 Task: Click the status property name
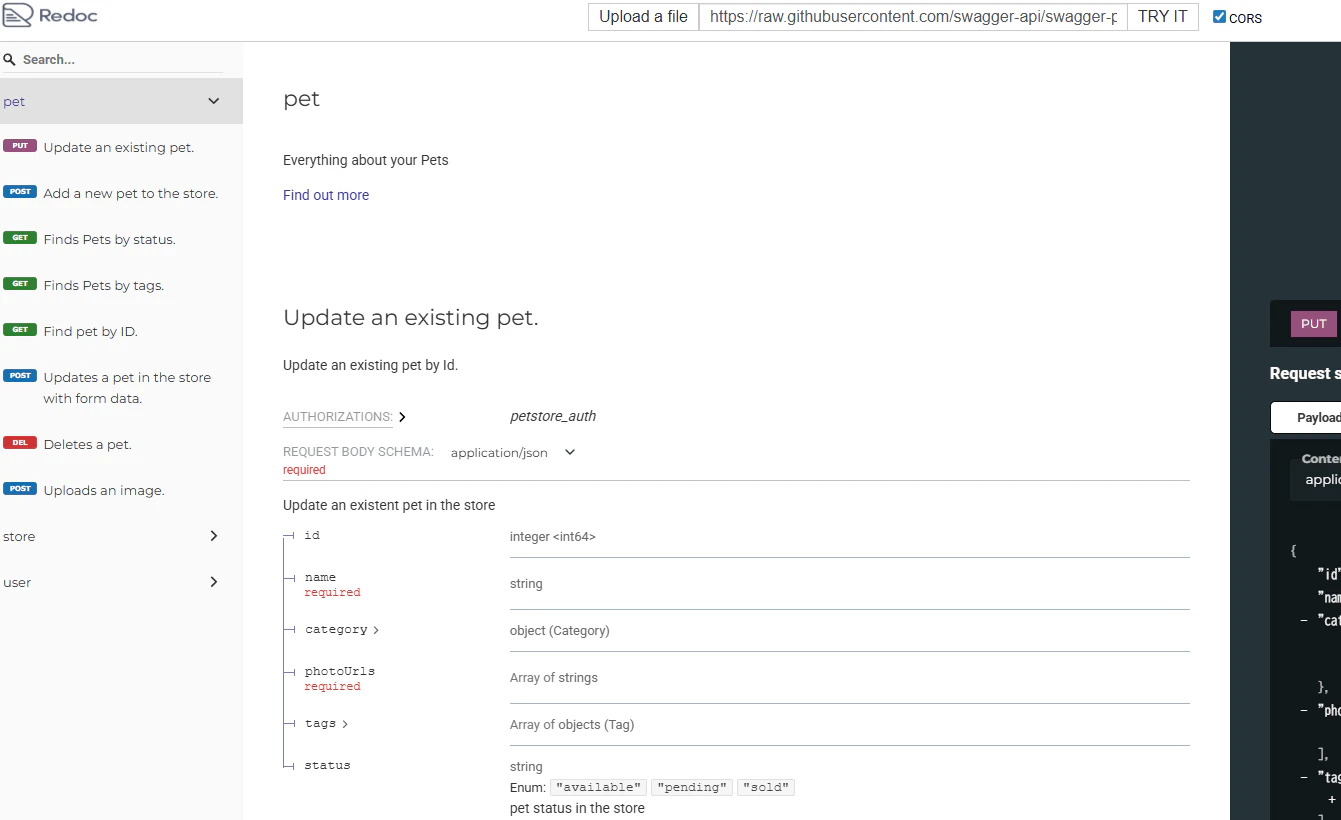point(328,765)
